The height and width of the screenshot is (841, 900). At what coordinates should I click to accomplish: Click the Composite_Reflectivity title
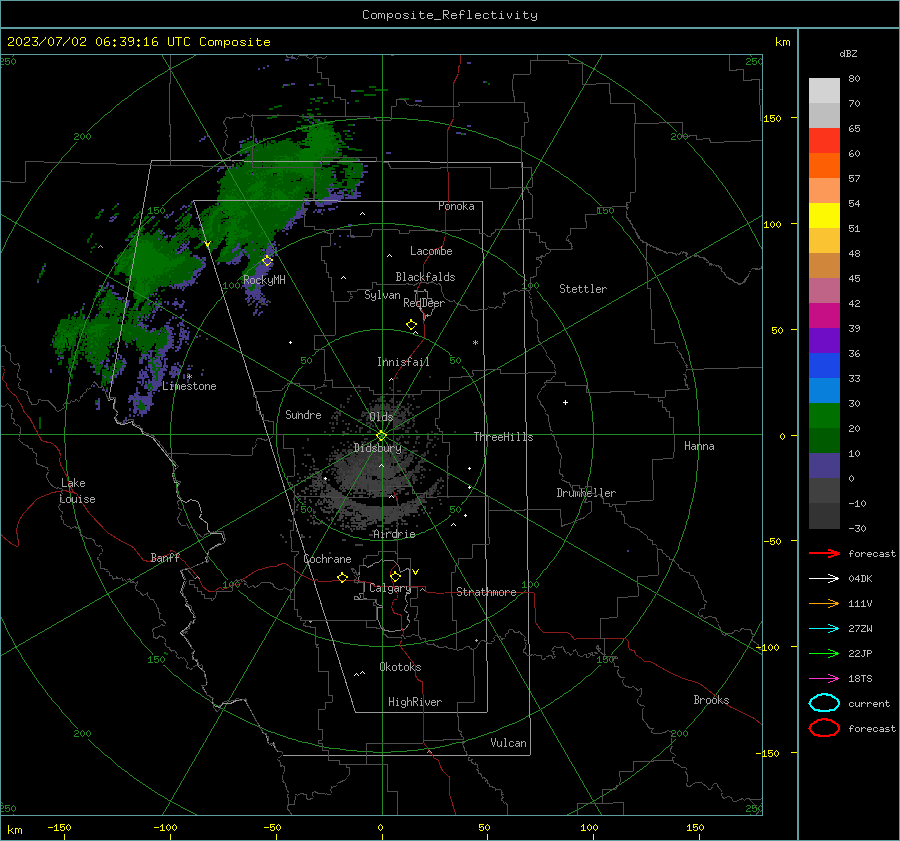coord(449,15)
